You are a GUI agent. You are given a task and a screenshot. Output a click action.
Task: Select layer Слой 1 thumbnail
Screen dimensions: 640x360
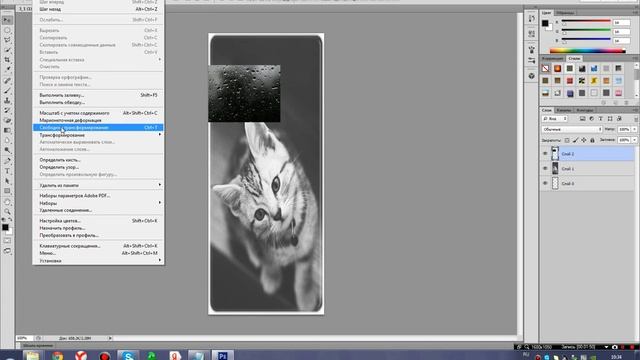(555, 169)
